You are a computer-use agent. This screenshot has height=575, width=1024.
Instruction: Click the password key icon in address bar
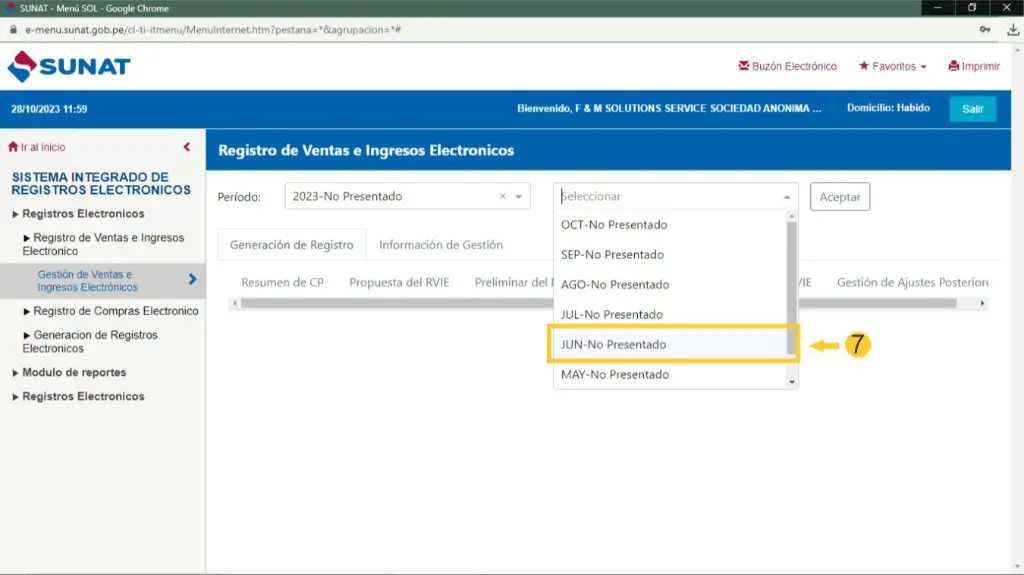click(x=985, y=29)
